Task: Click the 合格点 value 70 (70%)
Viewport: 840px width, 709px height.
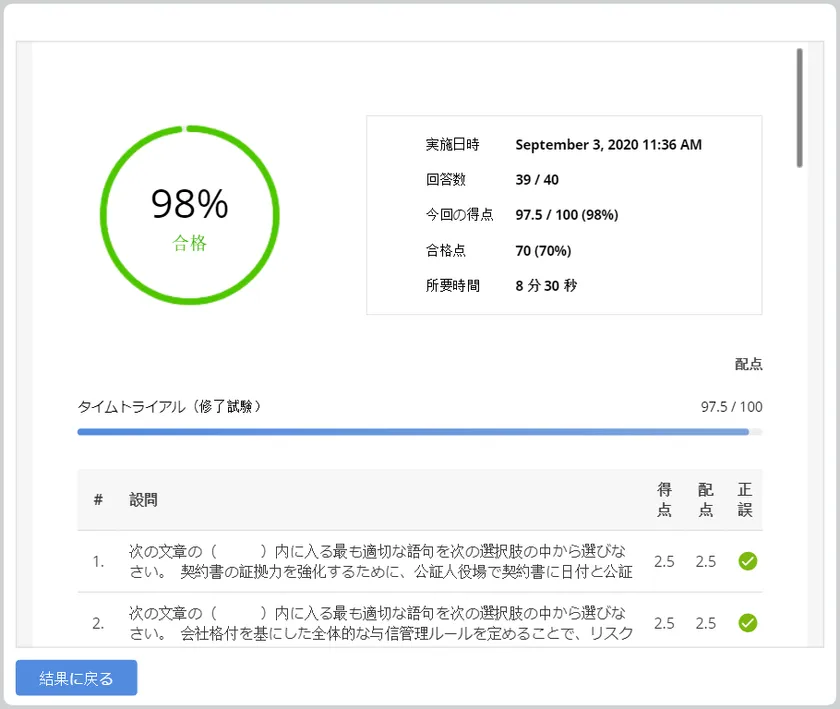Action: 543,250
